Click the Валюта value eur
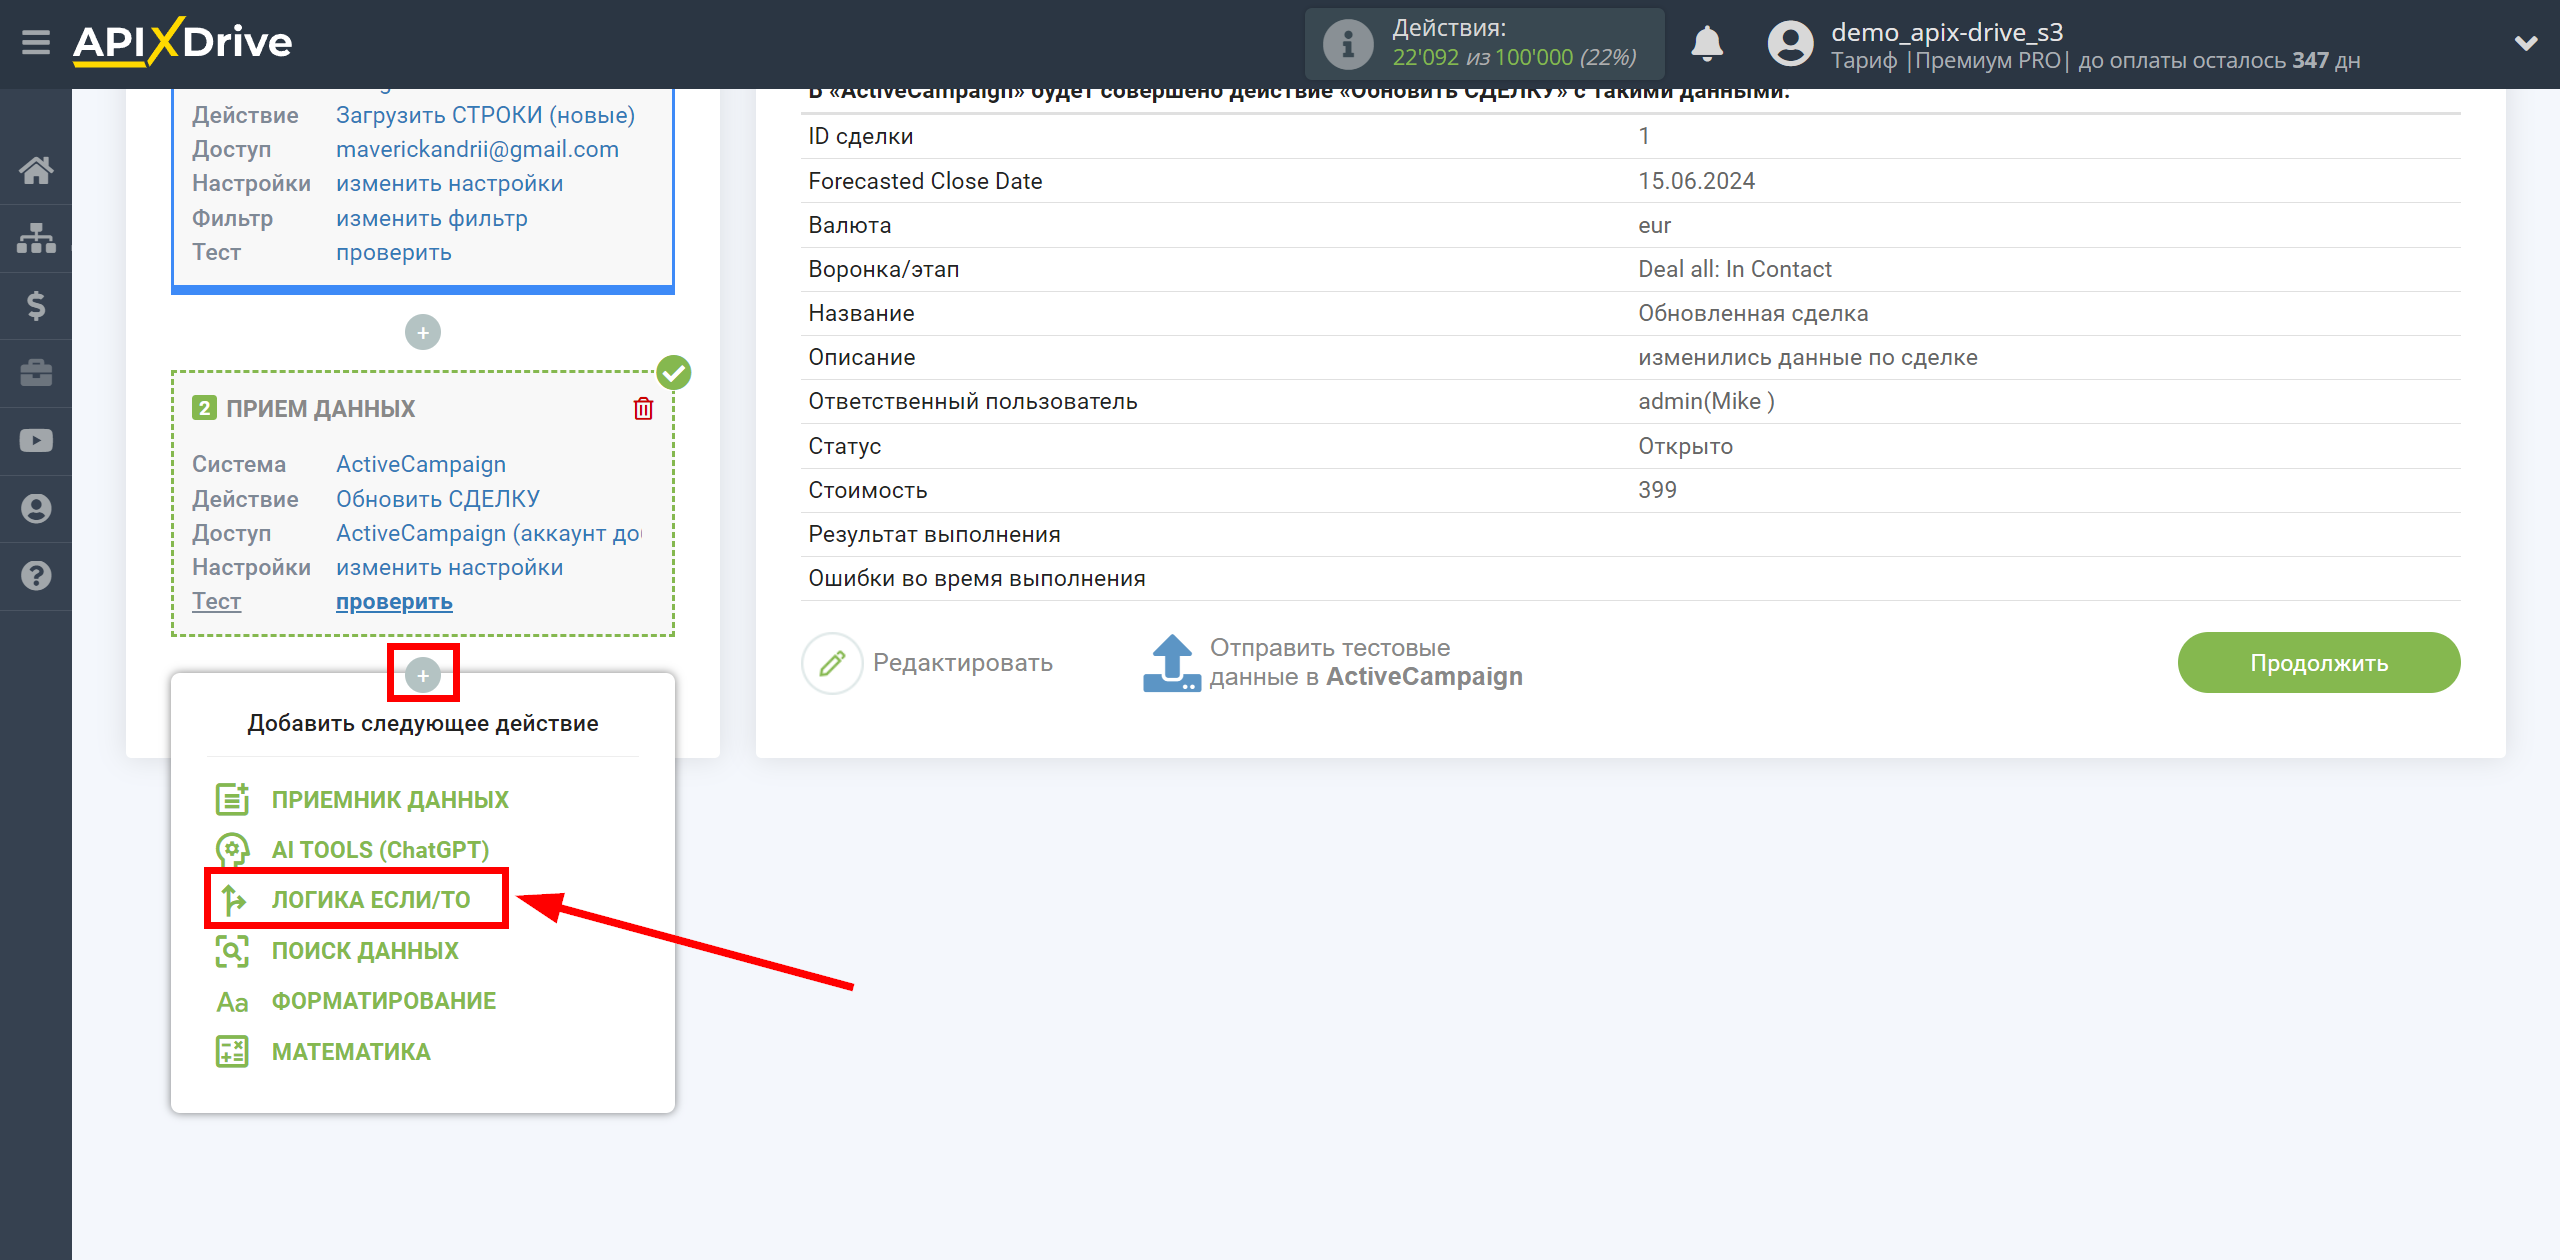Image resolution: width=2560 pixels, height=1260 pixels. (x=1654, y=225)
